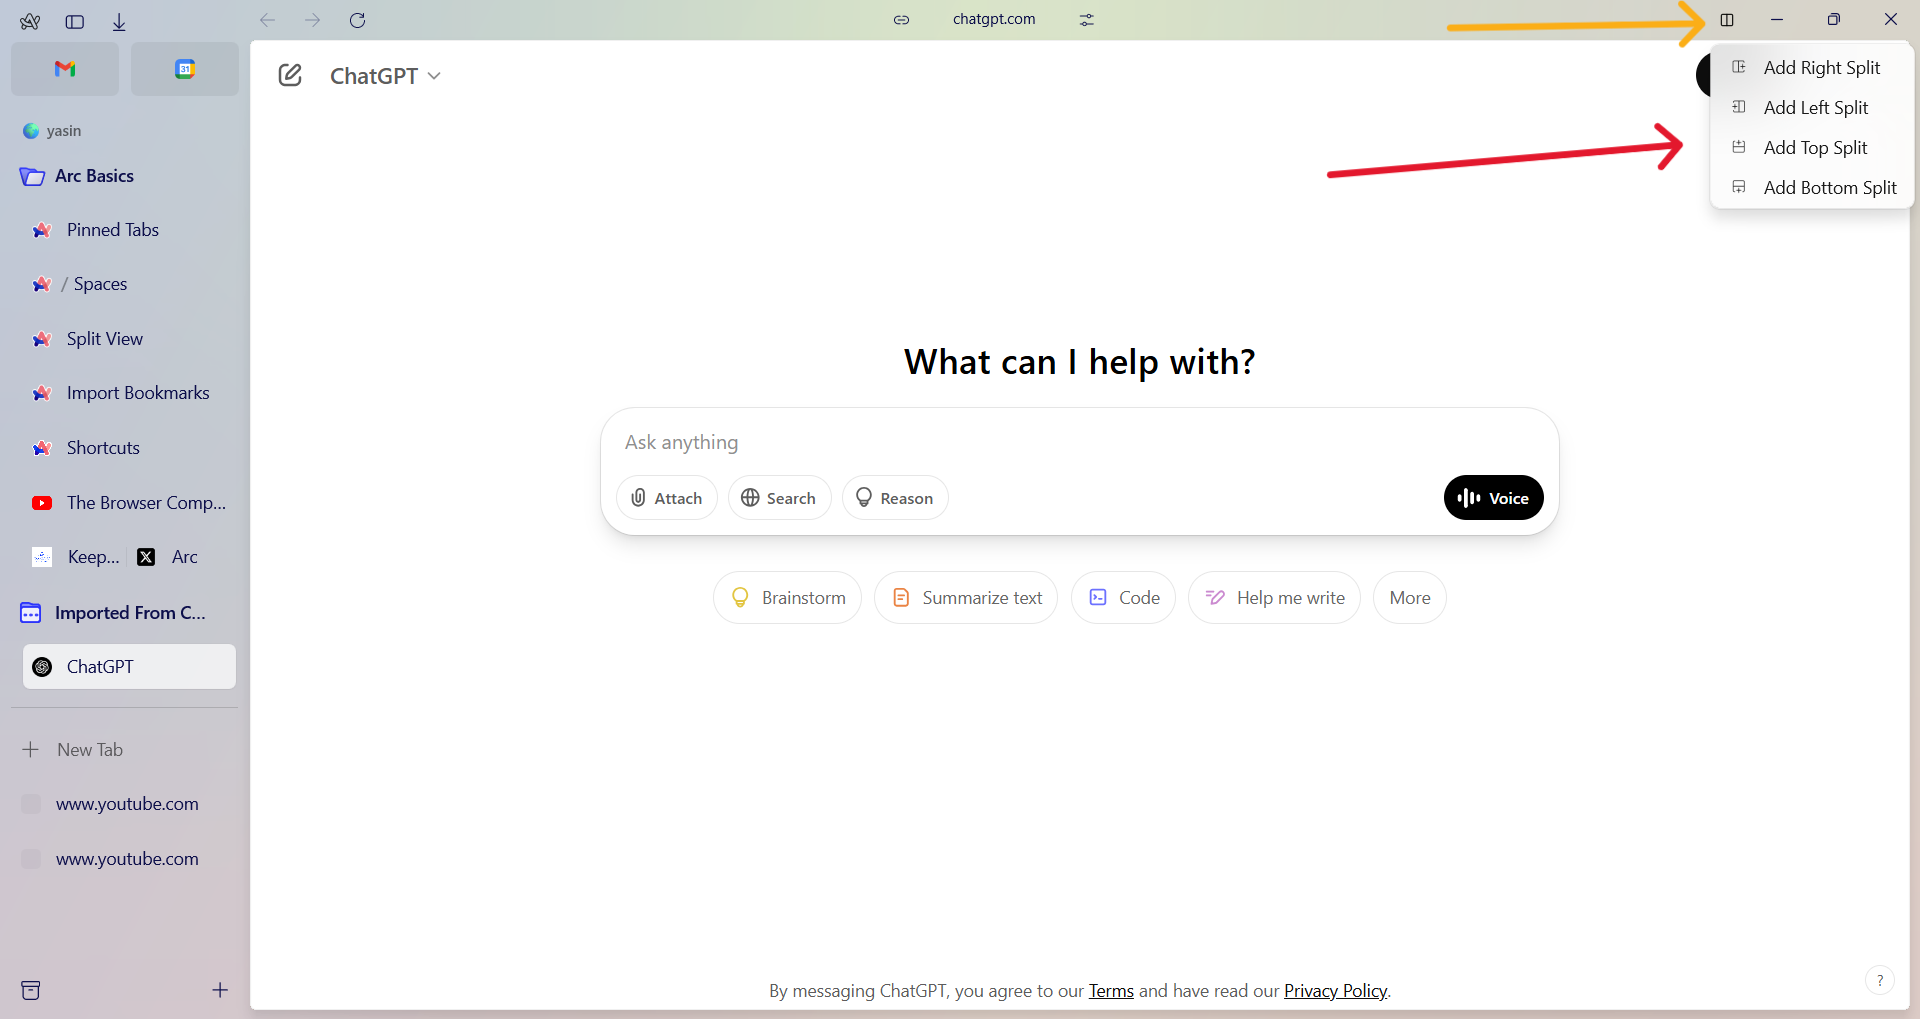Switch to the first www.youtube.com tab

point(125,804)
